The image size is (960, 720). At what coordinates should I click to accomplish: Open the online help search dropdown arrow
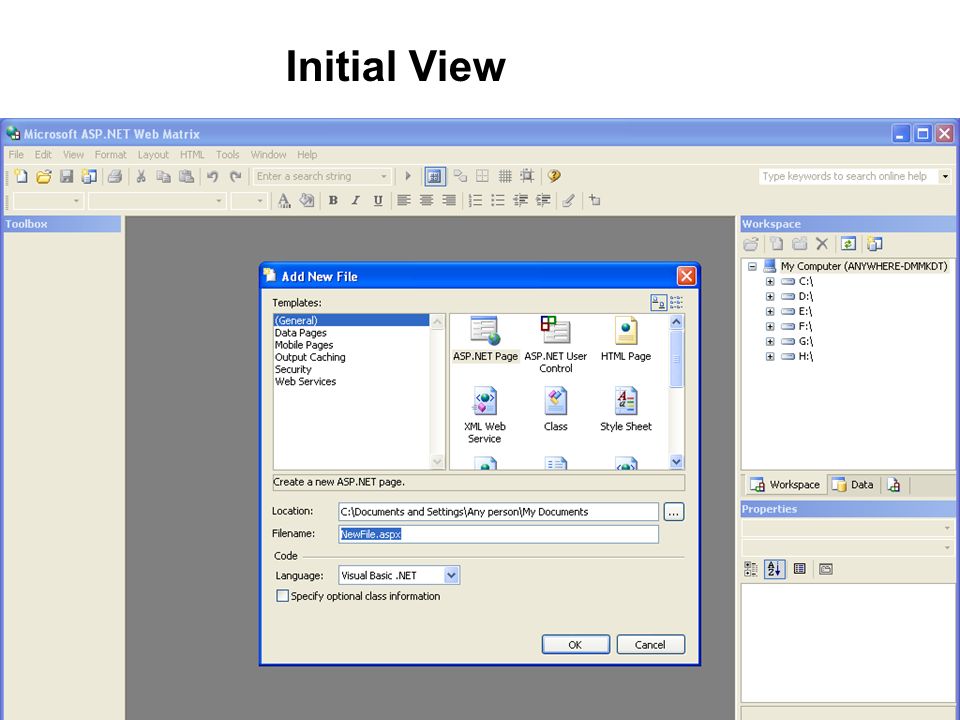[945, 176]
